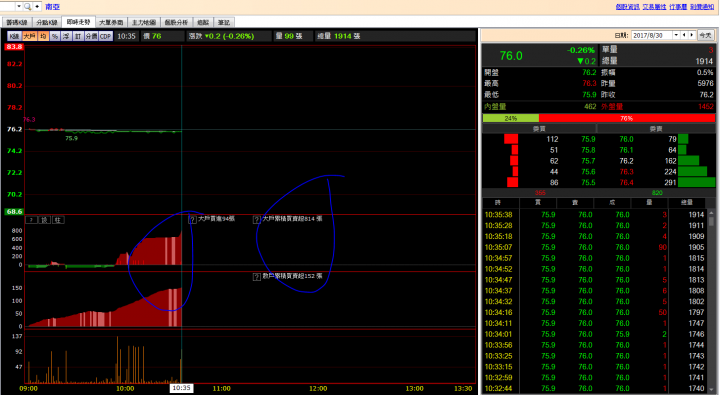Viewport: 720px width, 395px height.
Task: Toggle the 分價 price distribution button
Action: [x=91, y=36]
